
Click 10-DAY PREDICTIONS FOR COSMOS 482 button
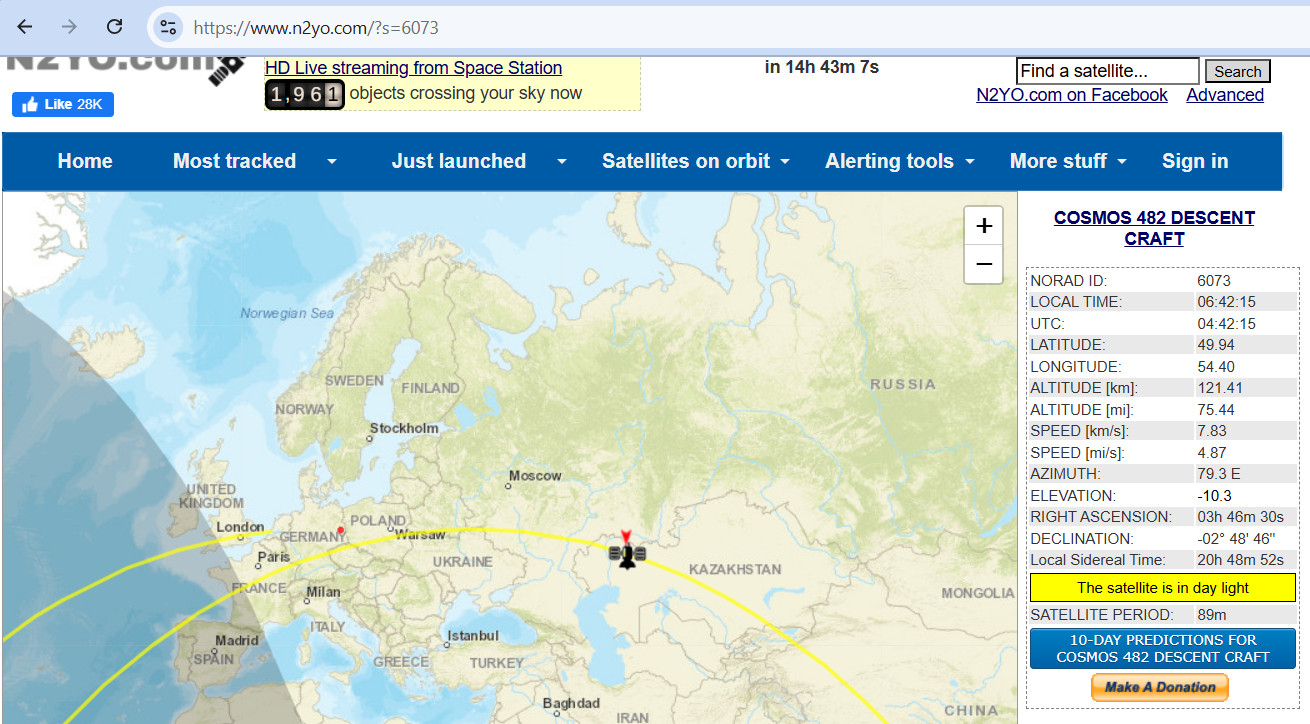click(x=1162, y=648)
